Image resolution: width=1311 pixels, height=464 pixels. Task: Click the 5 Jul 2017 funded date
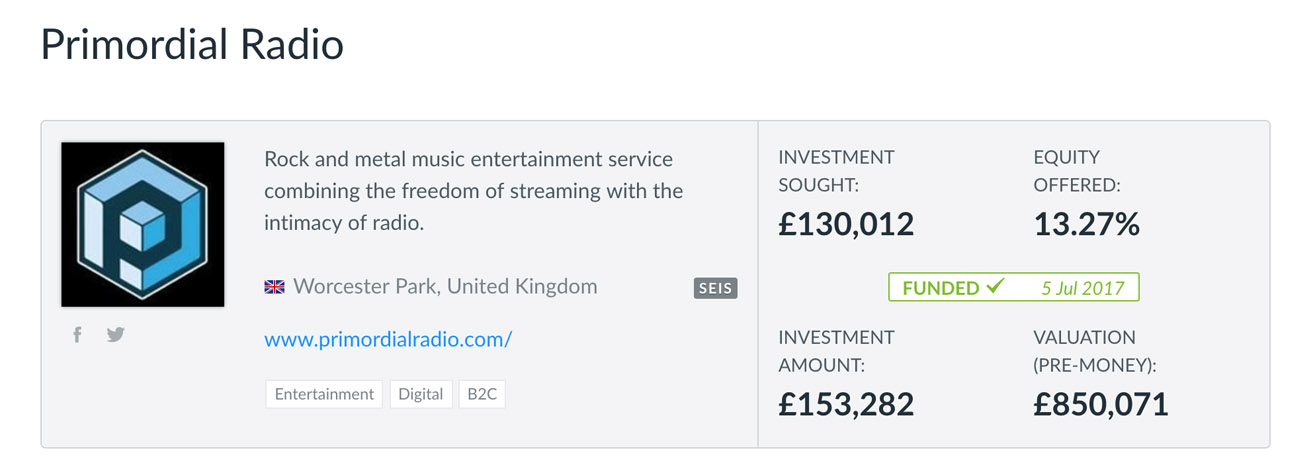[1082, 288]
